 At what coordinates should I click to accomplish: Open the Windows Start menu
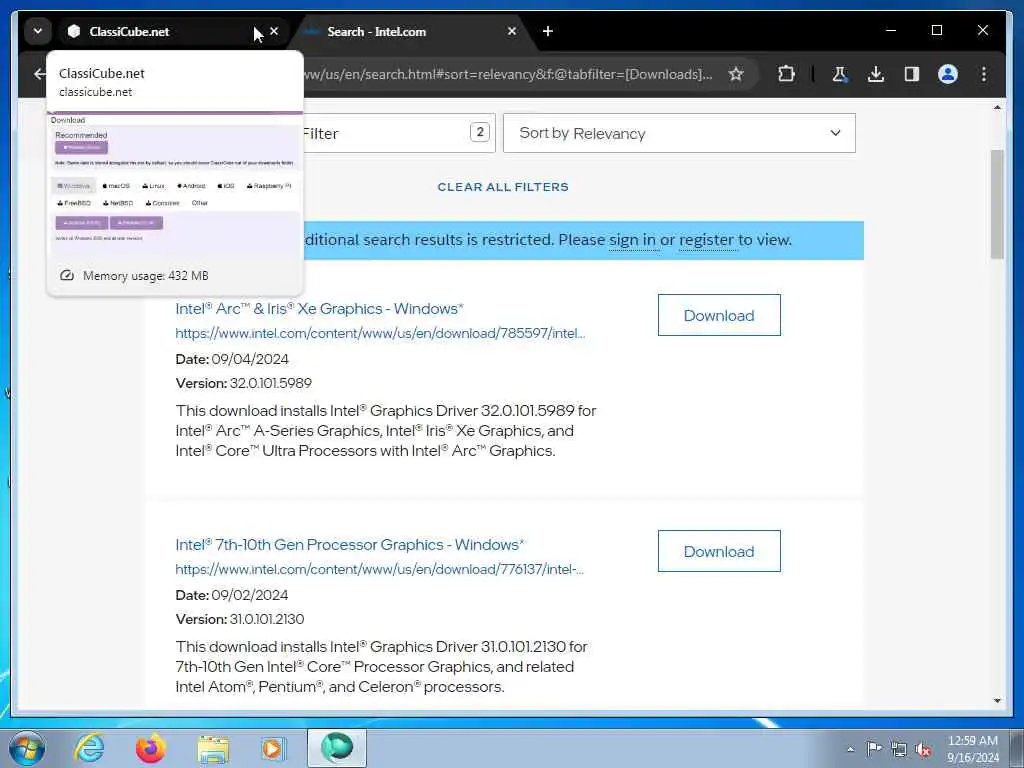[27, 748]
